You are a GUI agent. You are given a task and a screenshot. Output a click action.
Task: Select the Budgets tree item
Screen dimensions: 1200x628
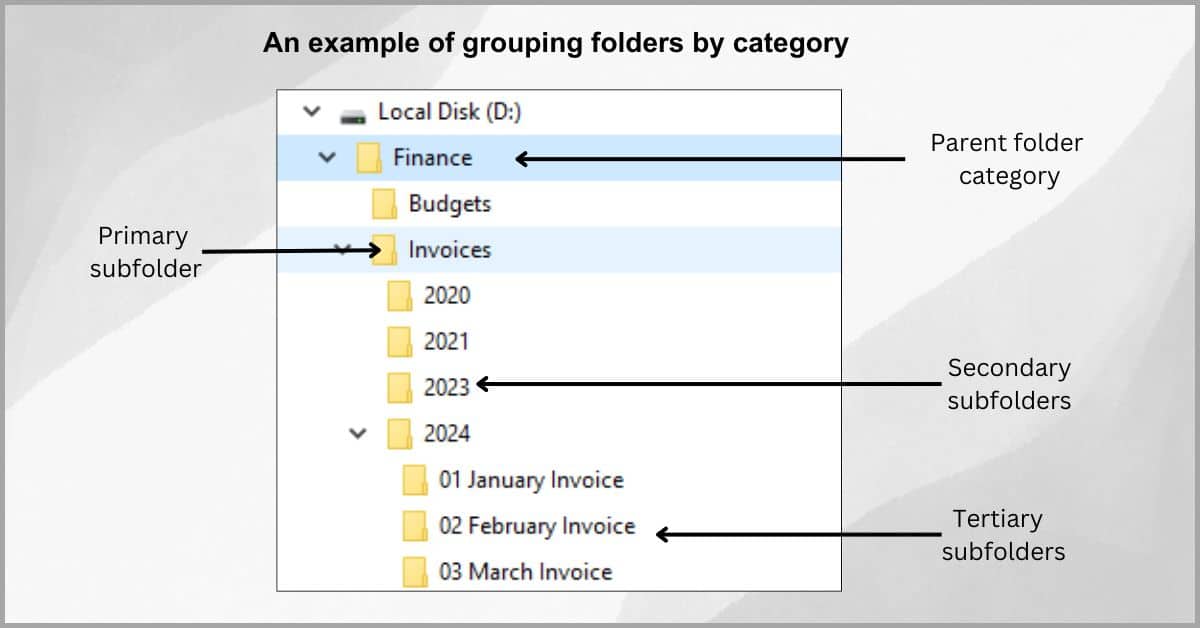tap(449, 203)
